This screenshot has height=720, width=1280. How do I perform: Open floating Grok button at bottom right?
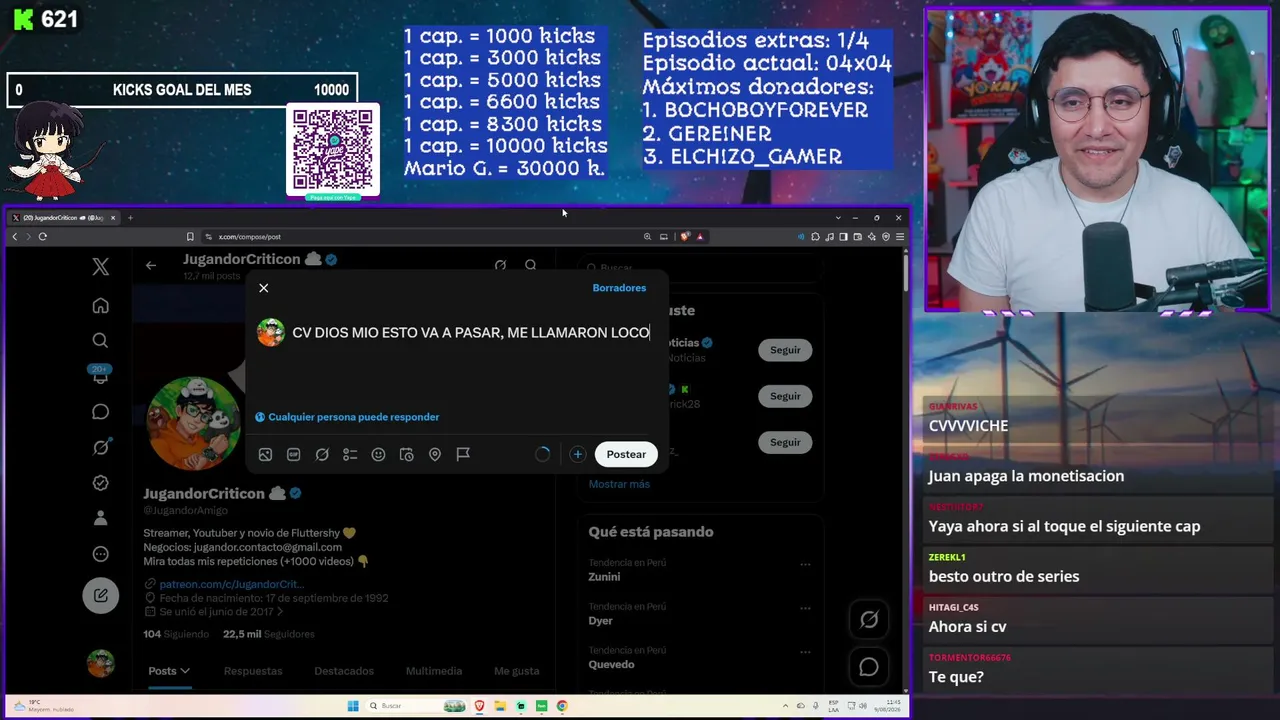[869, 620]
